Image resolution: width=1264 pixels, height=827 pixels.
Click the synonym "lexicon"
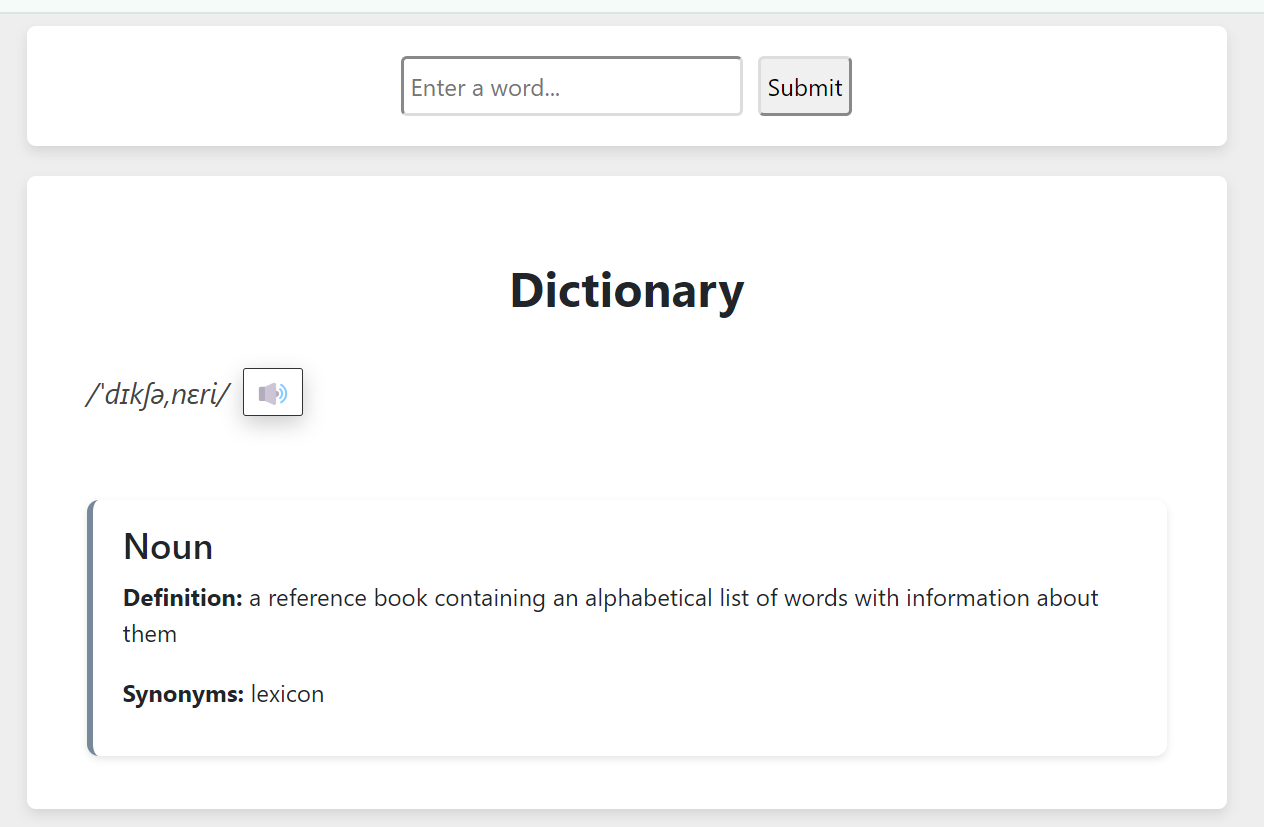(x=288, y=694)
